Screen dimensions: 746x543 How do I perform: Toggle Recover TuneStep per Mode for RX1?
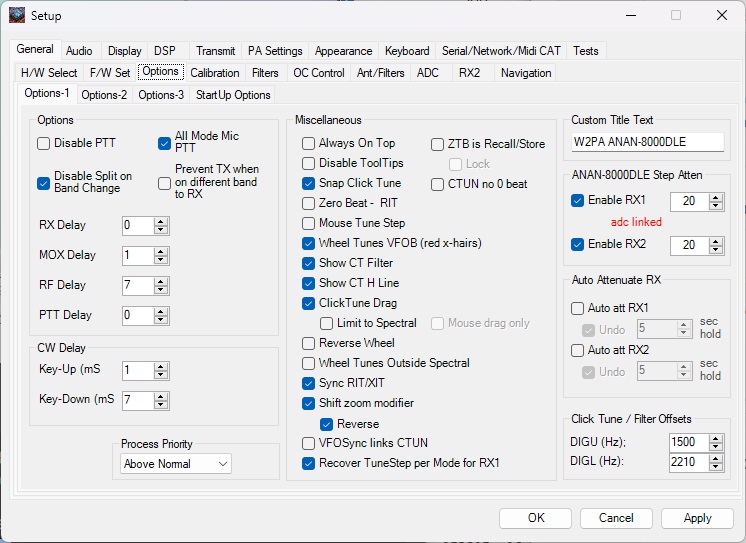click(308, 463)
